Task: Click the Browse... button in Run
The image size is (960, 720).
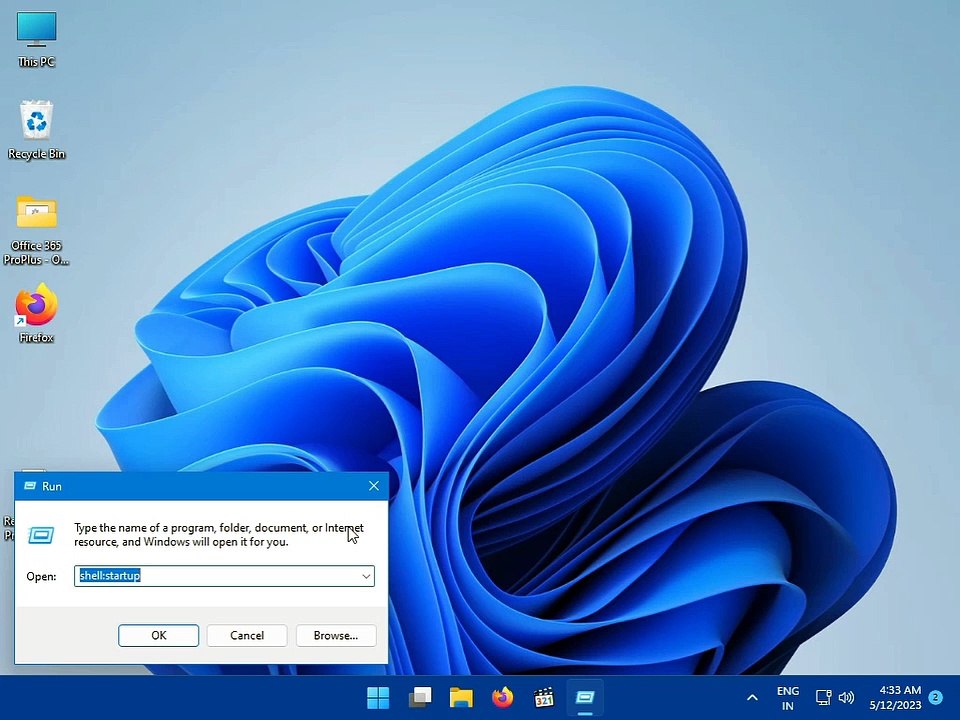Action: (336, 636)
